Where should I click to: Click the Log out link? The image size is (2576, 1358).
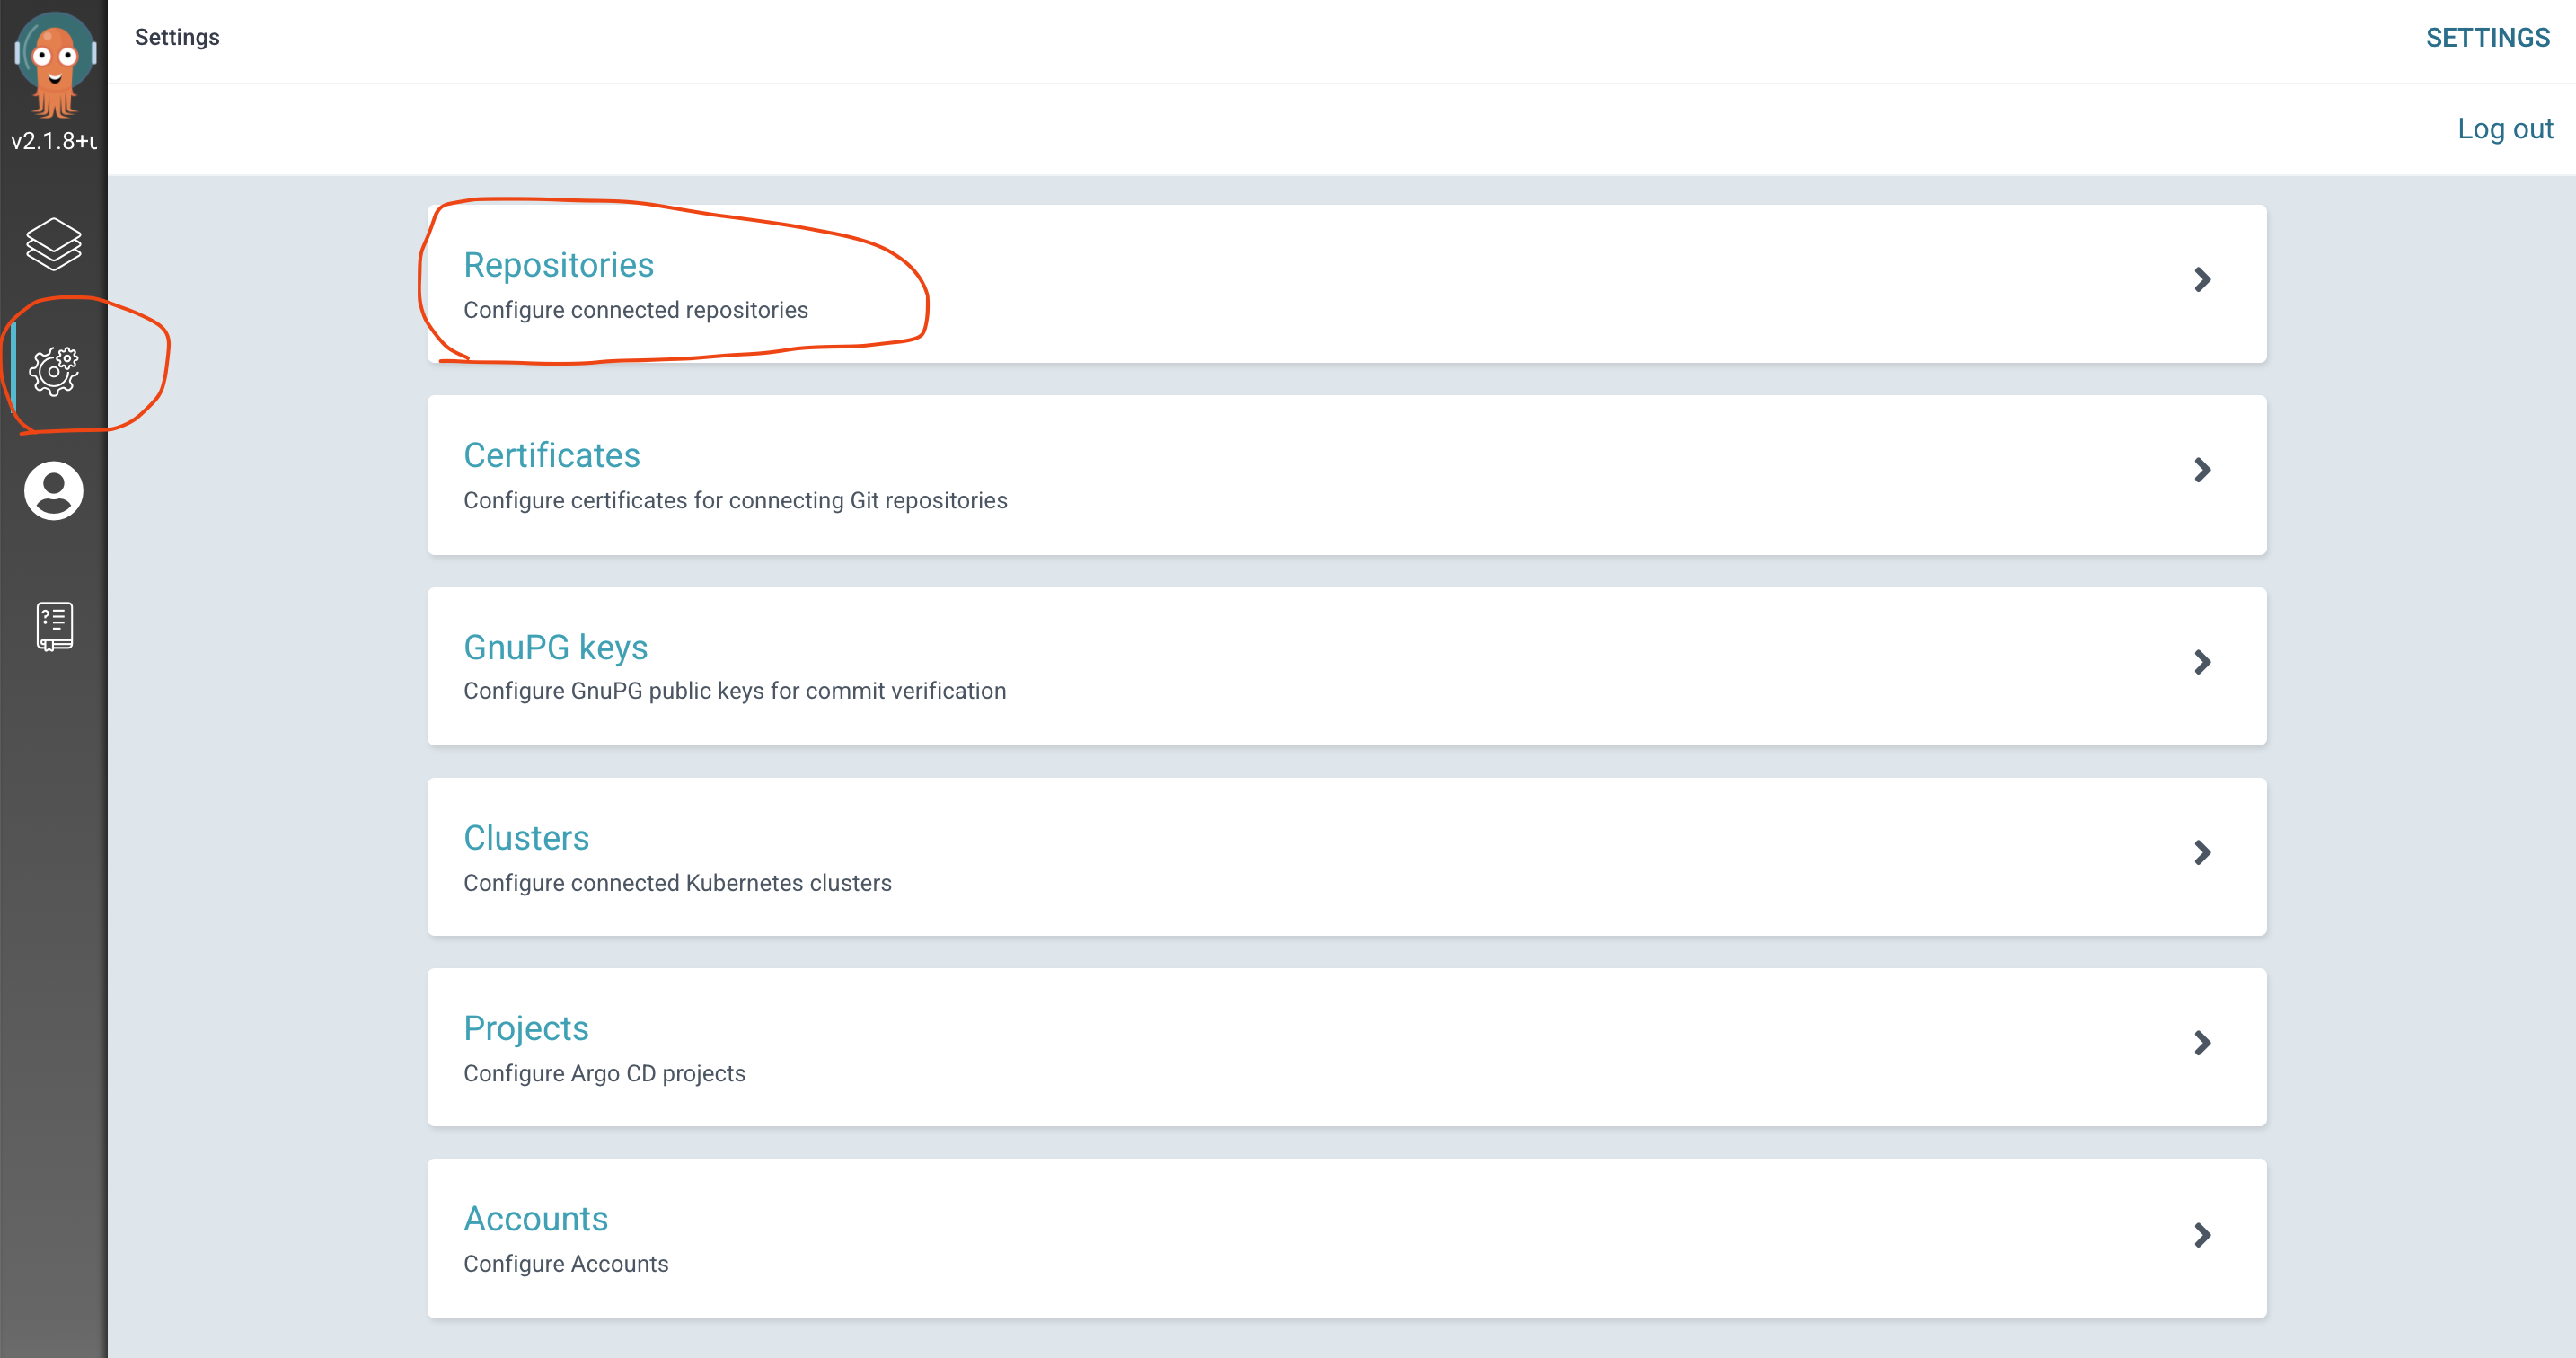tap(2504, 129)
